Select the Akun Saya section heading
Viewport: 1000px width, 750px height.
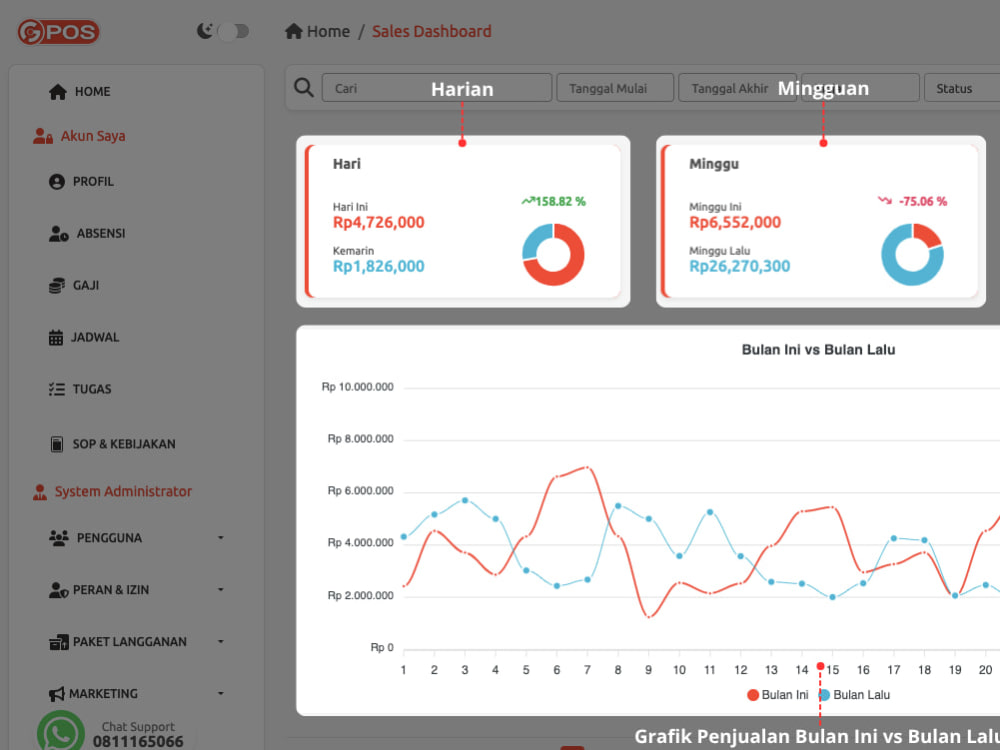point(93,136)
